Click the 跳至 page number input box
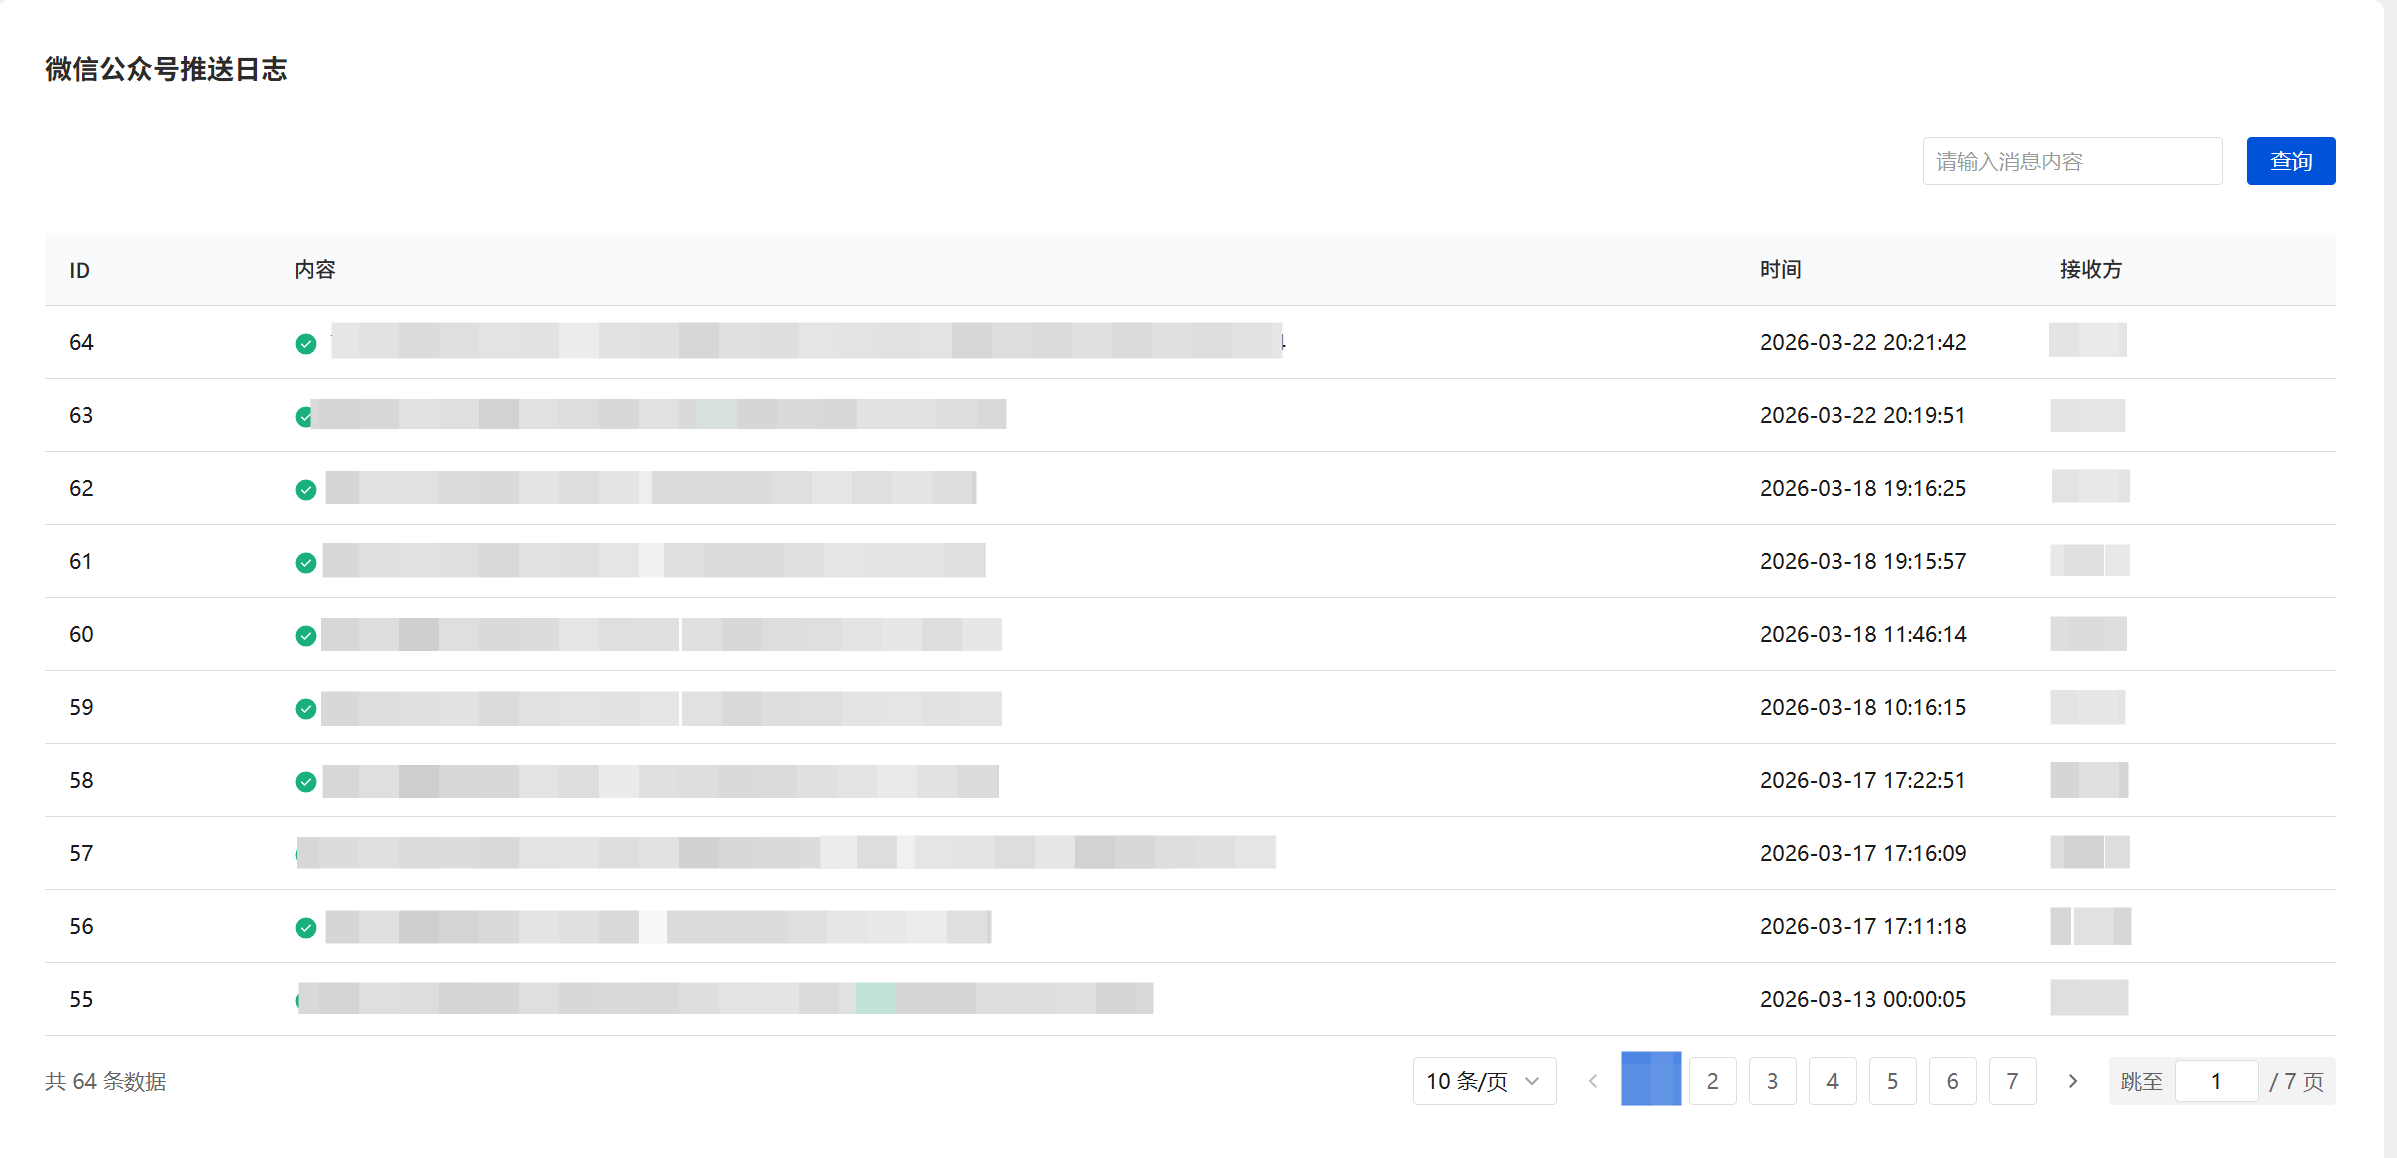Viewport: 2397px width, 1158px height. pos(2216,1081)
